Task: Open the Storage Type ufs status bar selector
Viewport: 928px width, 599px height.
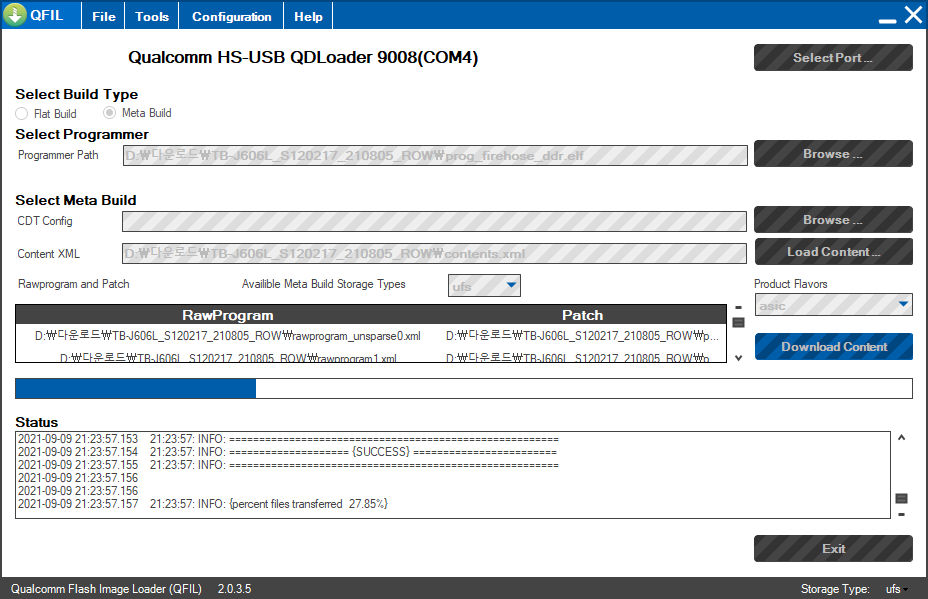Action: (x=895, y=589)
